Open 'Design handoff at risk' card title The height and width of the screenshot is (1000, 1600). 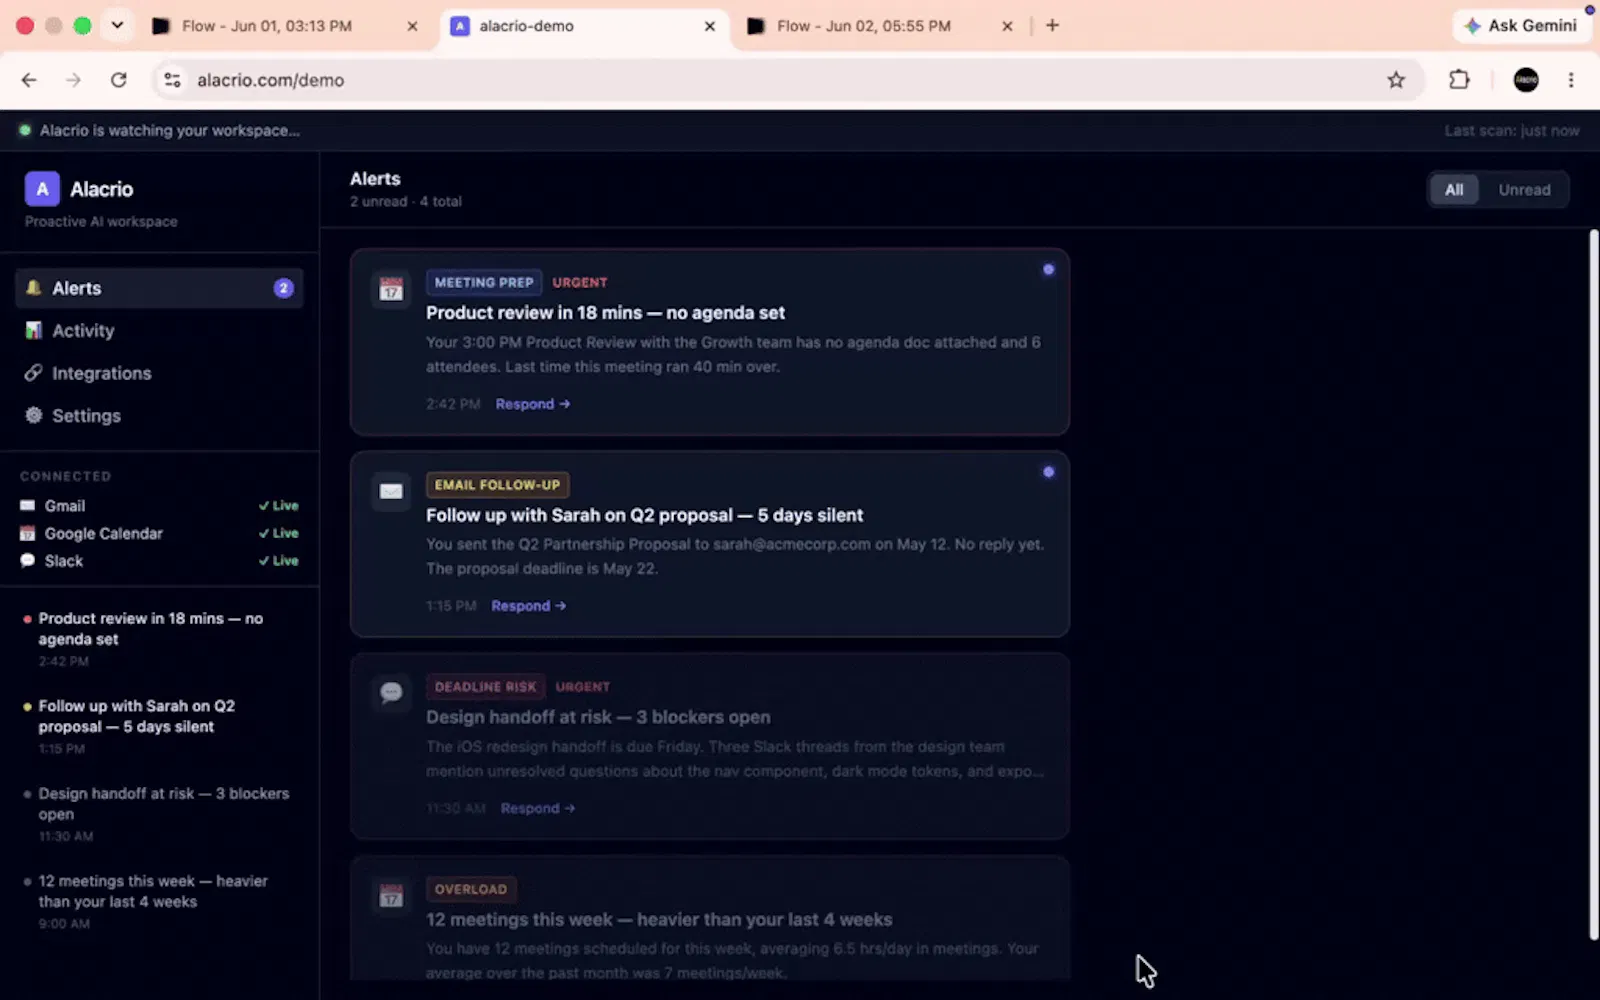tap(598, 717)
